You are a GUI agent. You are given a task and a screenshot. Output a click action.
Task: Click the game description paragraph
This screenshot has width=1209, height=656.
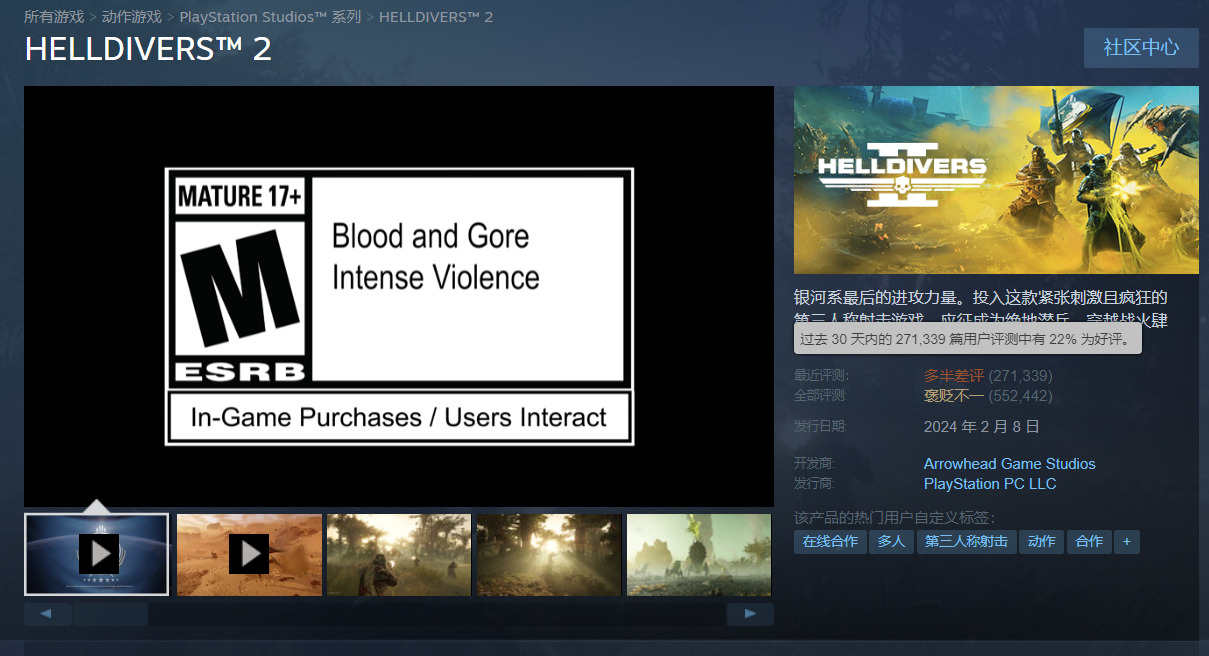(981, 308)
